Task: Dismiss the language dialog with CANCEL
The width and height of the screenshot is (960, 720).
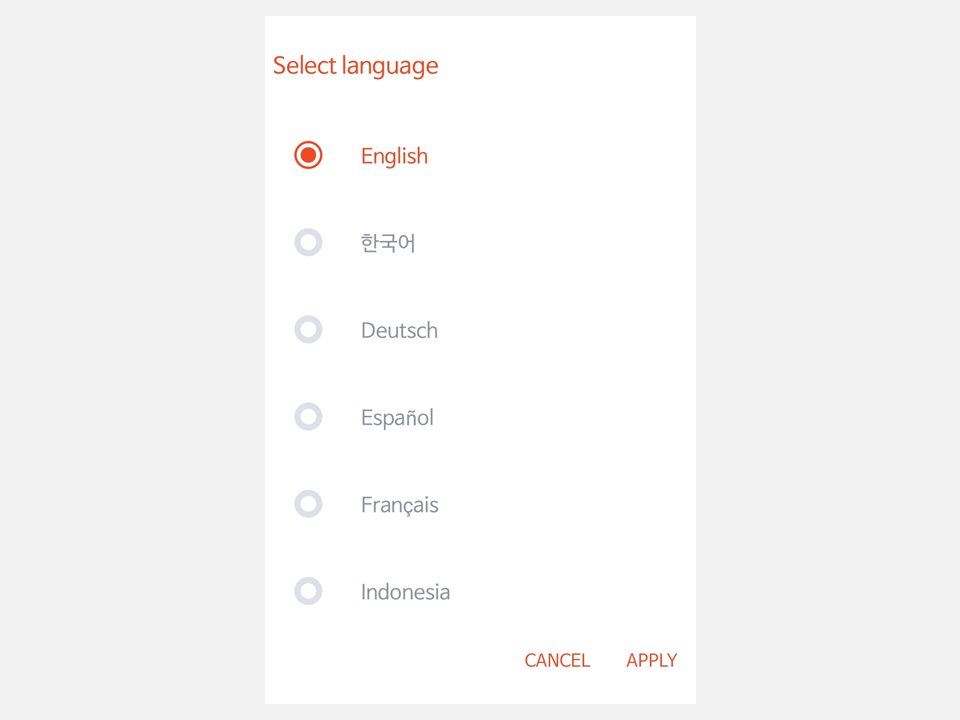Action: pos(557,660)
